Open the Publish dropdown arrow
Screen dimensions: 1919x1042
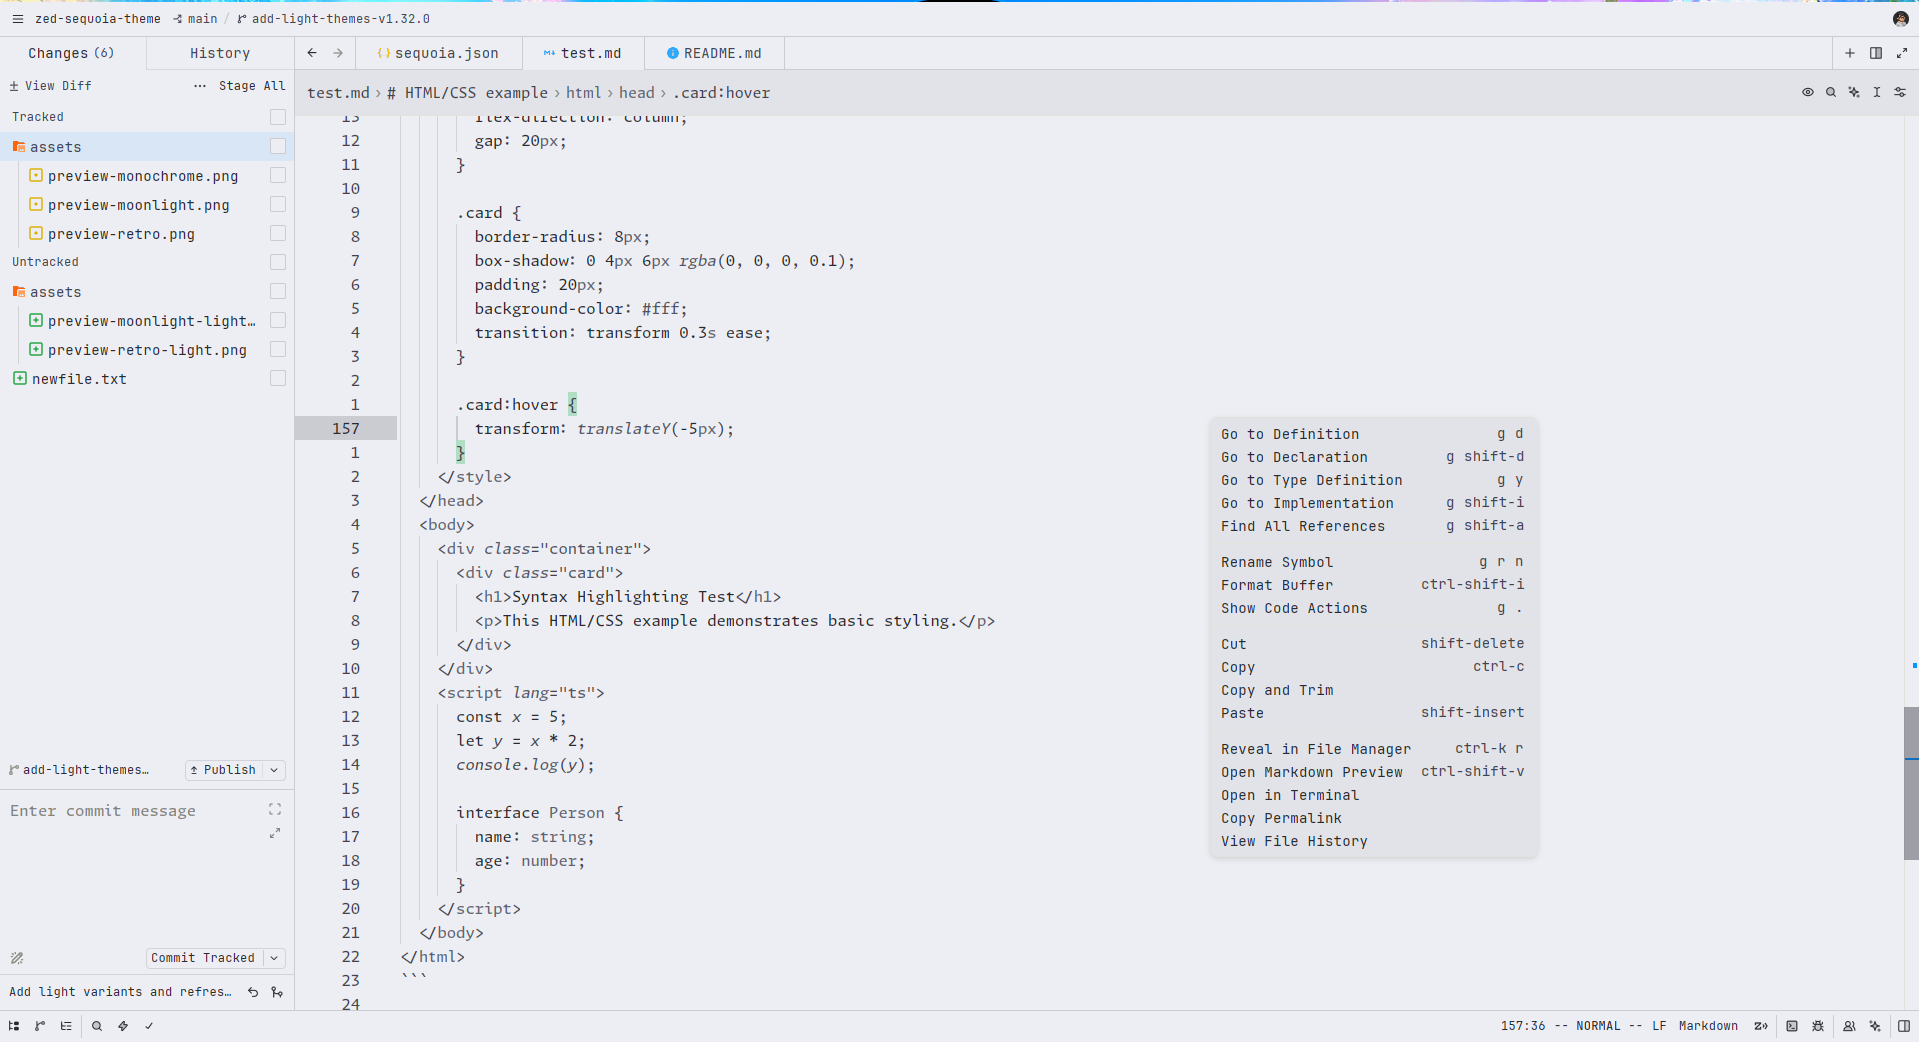tap(274, 770)
